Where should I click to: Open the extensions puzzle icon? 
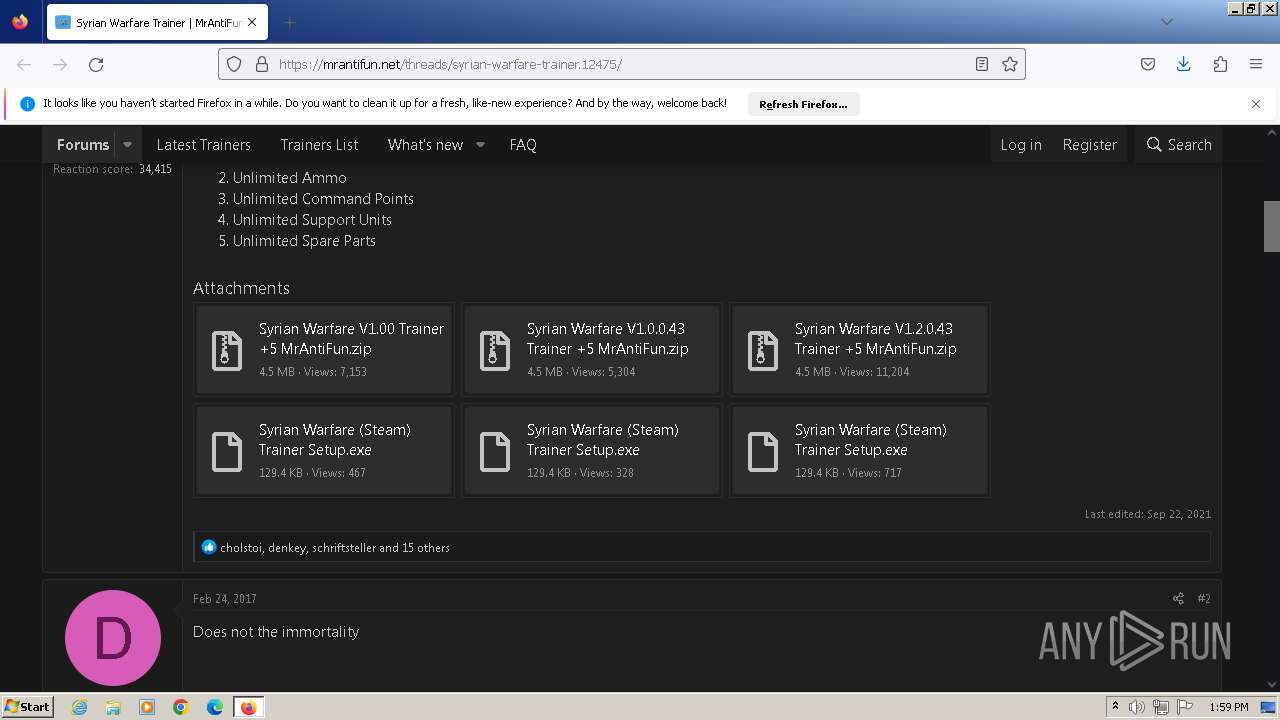1220,64
